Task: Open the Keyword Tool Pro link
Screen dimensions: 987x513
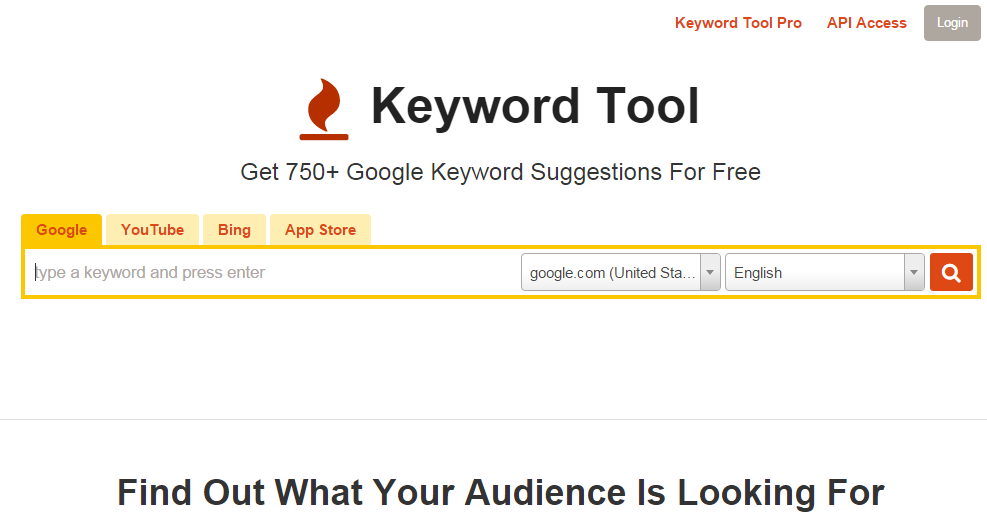Action: 738,23
